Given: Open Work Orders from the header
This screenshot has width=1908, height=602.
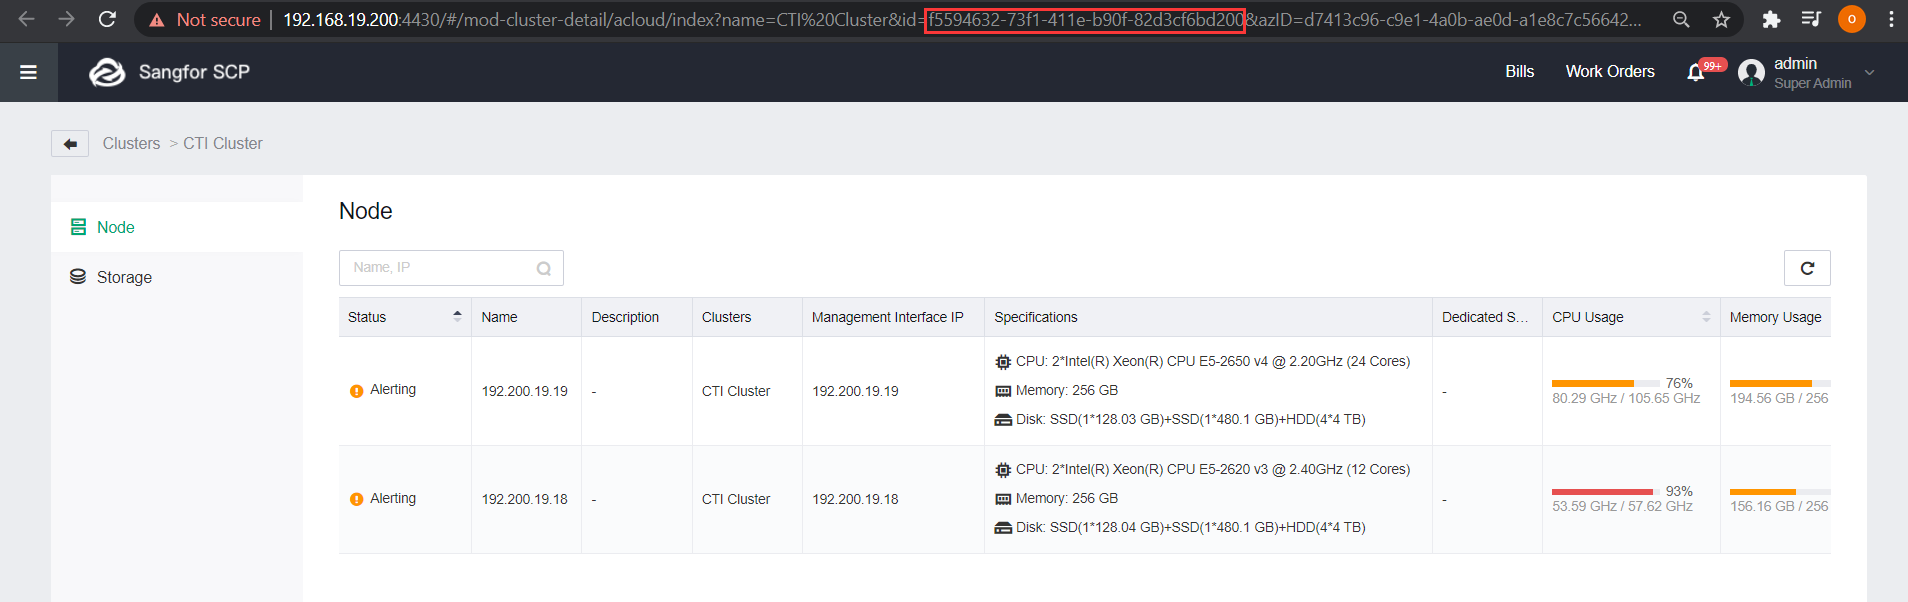Looking at the screenshot, I should point(1609,72).
